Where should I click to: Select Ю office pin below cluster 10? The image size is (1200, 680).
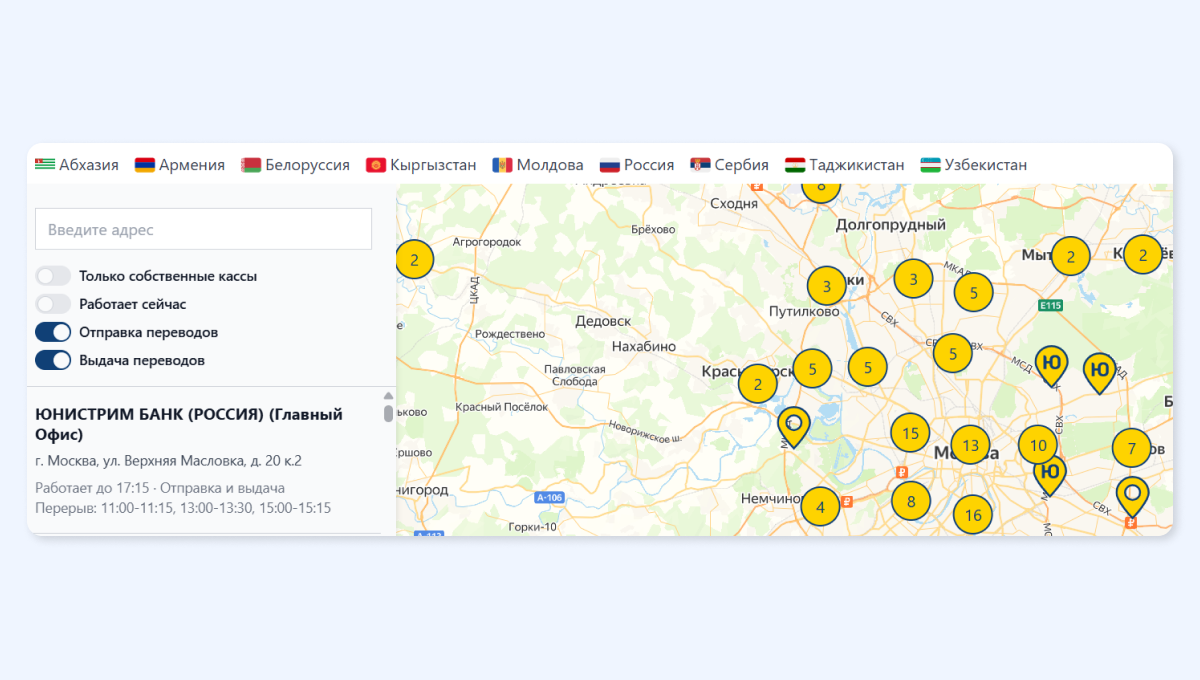pyautogui.click(x=1049, y=475)
